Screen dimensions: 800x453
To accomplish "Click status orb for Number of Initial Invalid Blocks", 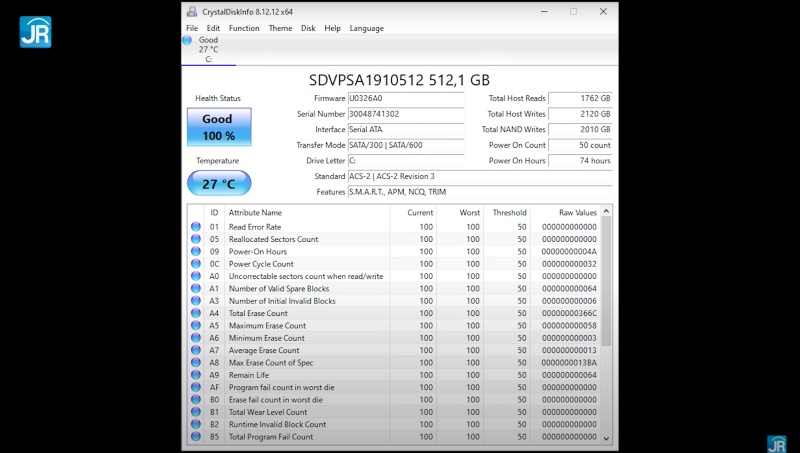I will point(196,300).
